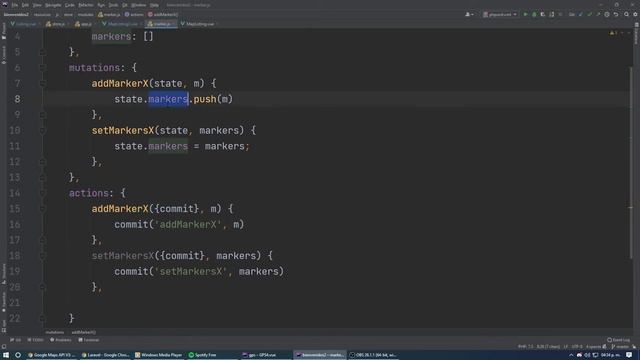Screen dimensions: 640x360
Task: Click mutations in the bottom editor breadcrumb
Action: (x=55, y=332)
